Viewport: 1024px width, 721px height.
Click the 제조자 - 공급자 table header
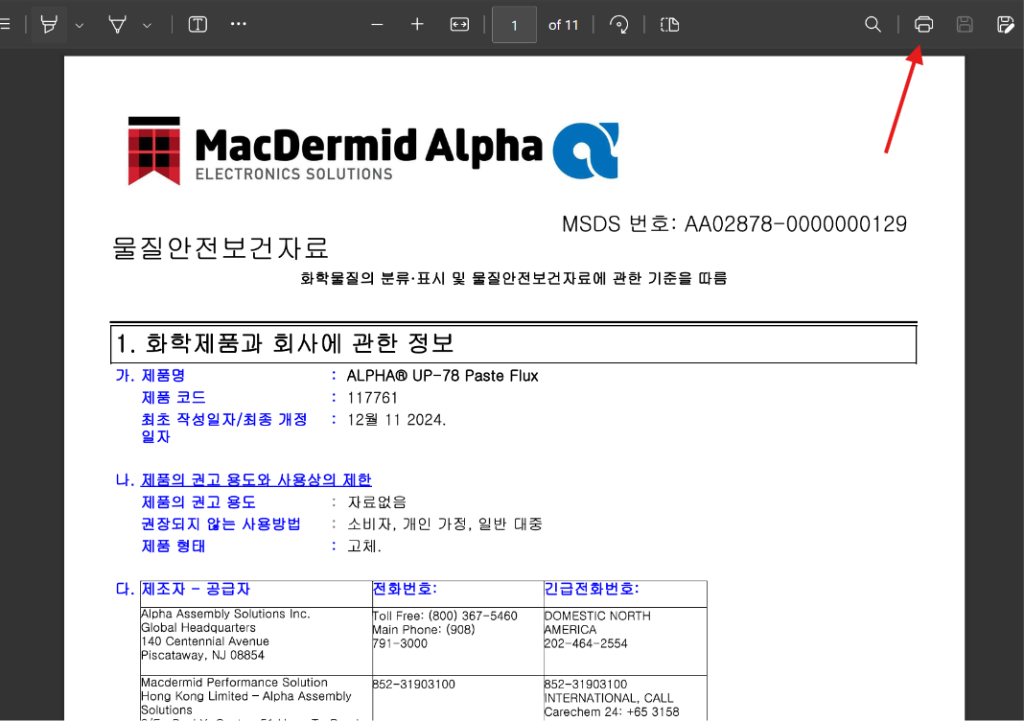[x=195, y=589]
